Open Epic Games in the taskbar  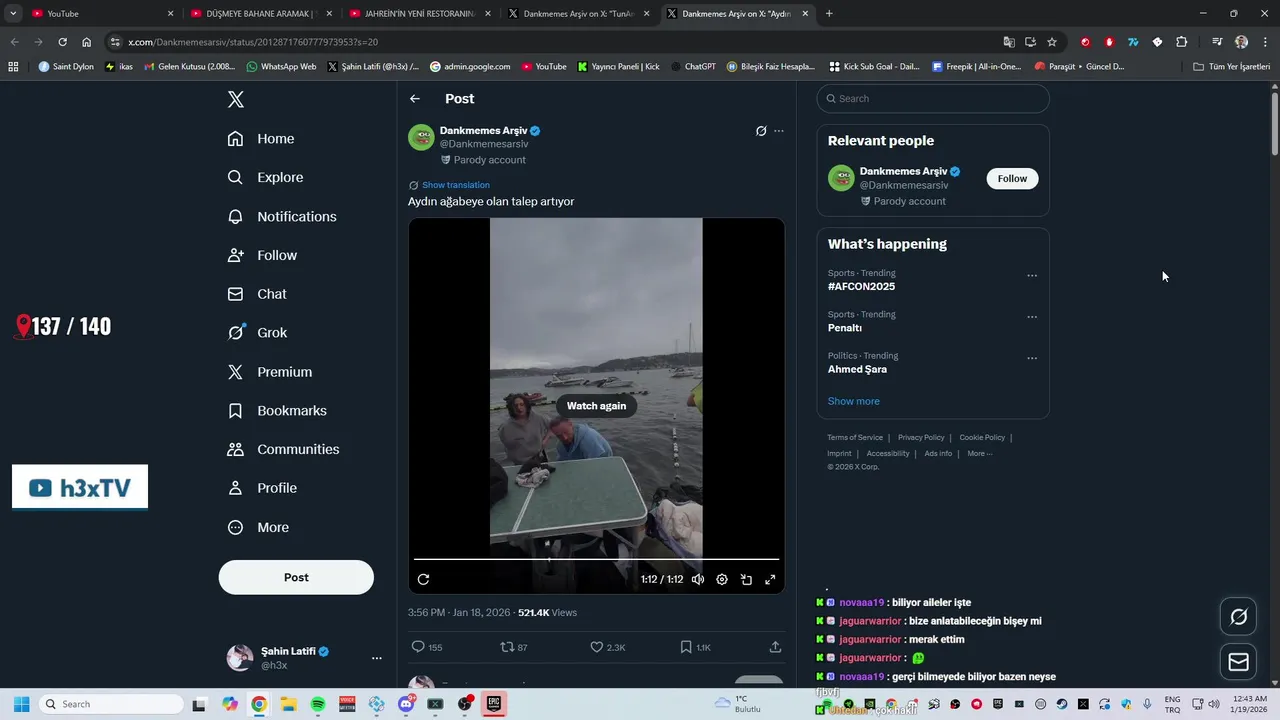494,704
